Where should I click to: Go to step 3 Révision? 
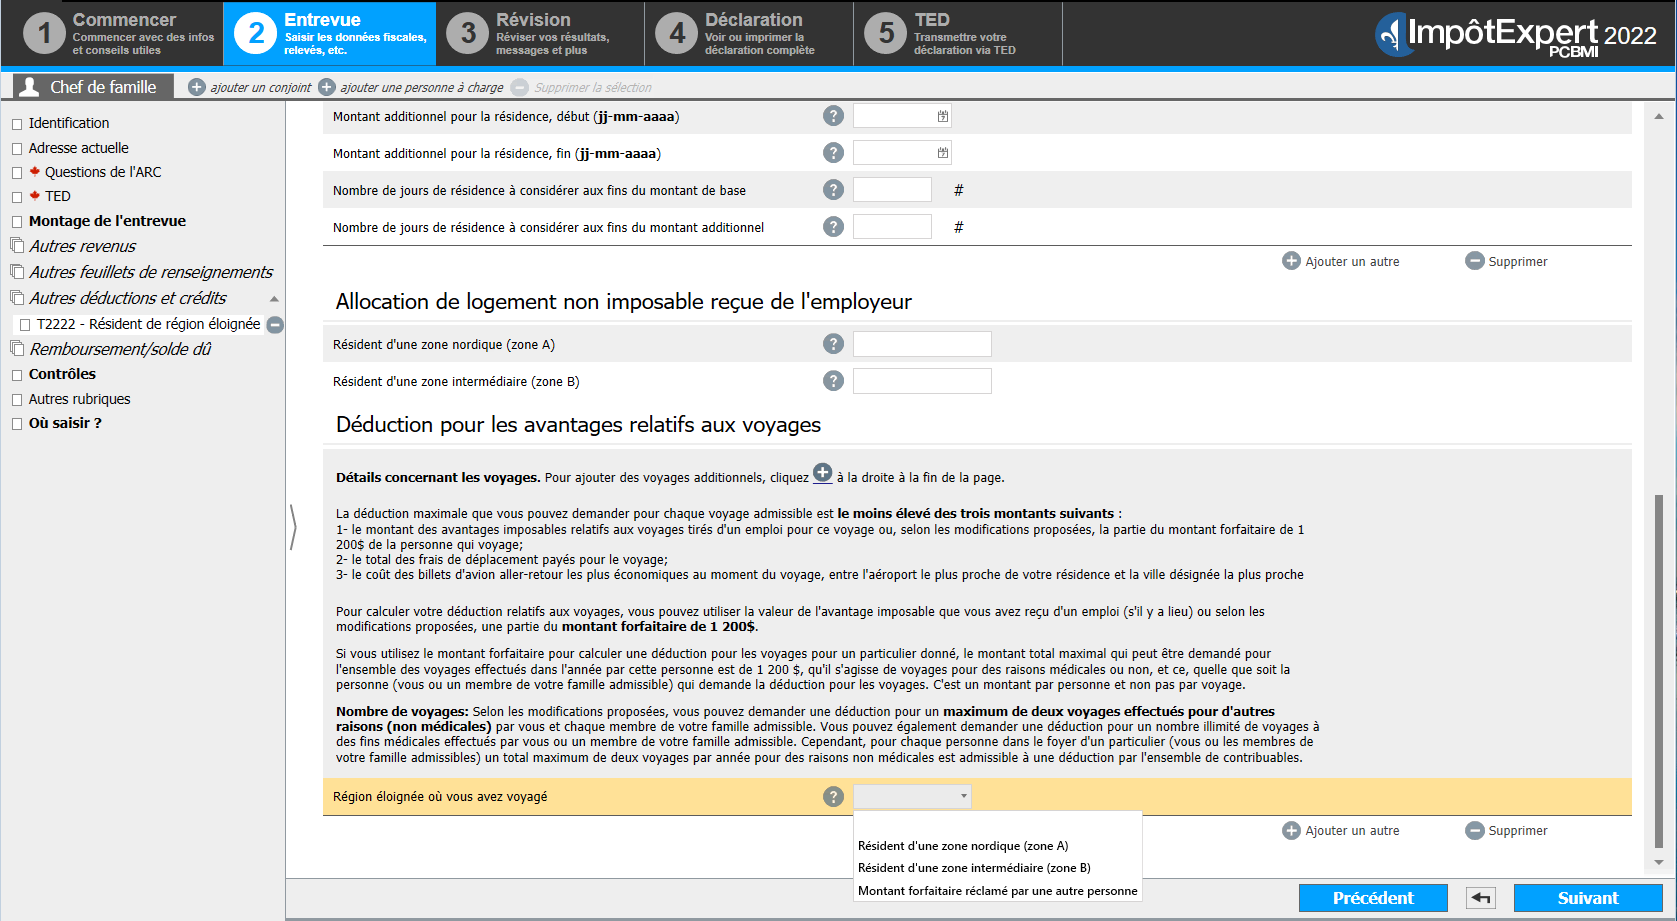pyautogui.click(x=540, y=34)
